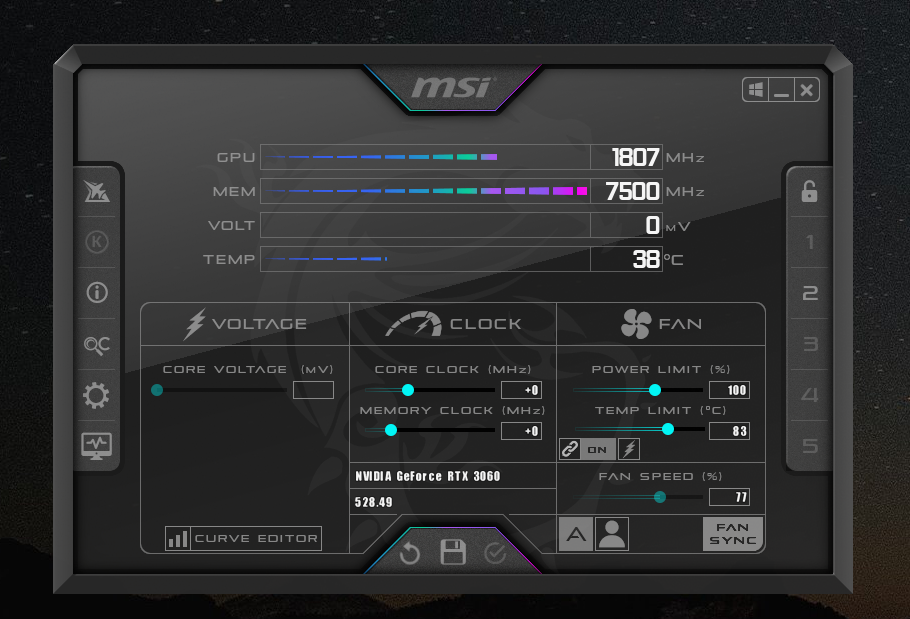Save profile with the floppy disk icon
Image resolution: width=910 pixels, height=619 pixels.
point(453,552)
